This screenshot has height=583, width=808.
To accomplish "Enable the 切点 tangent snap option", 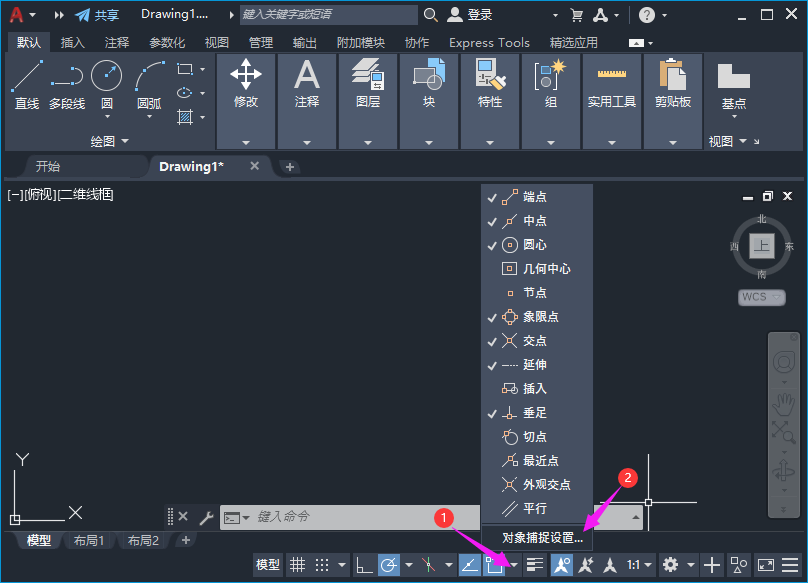I will [537, 437].
